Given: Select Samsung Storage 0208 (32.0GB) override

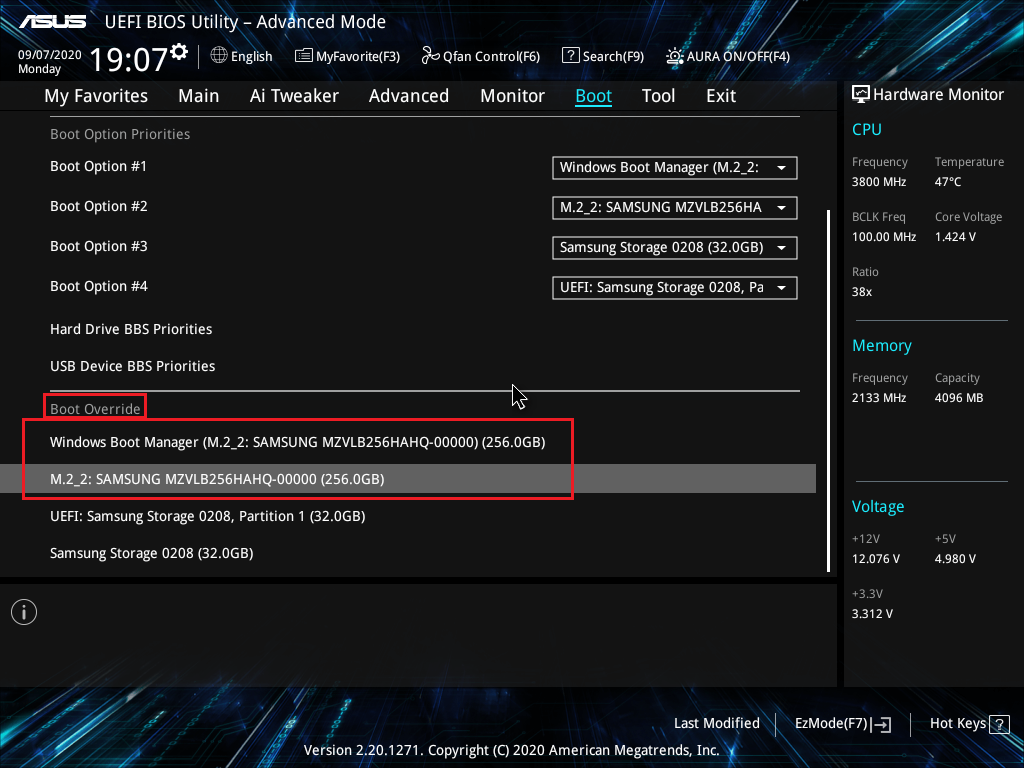Looking at the screenshot, I should [x=152, y=553].
